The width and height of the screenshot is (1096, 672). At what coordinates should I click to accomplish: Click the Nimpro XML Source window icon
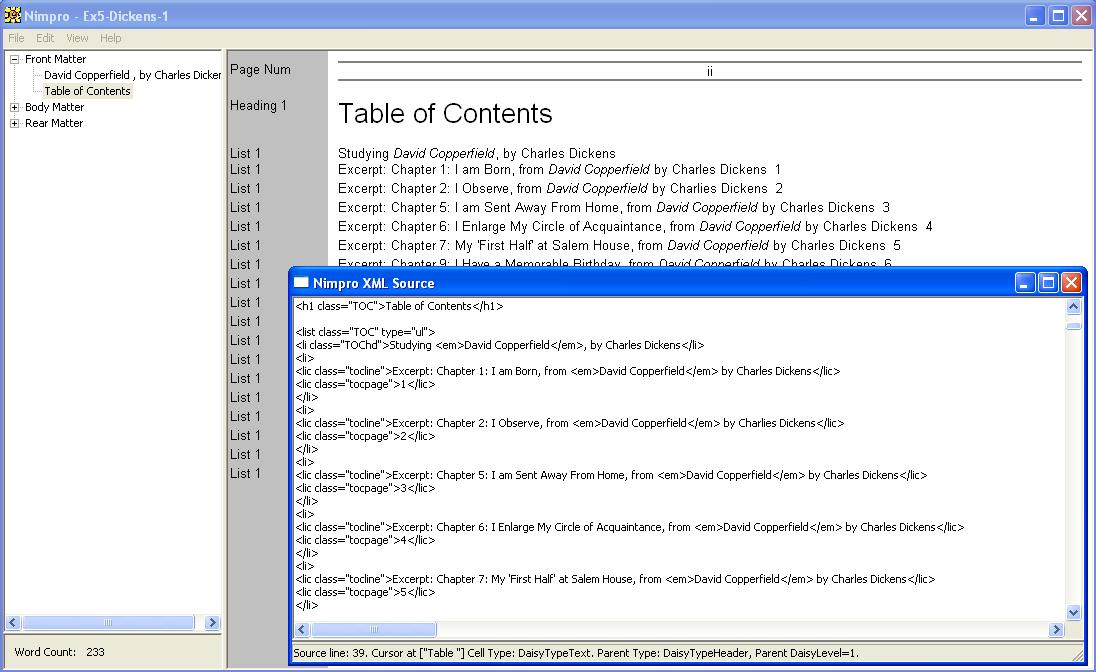tap(301, 283)
